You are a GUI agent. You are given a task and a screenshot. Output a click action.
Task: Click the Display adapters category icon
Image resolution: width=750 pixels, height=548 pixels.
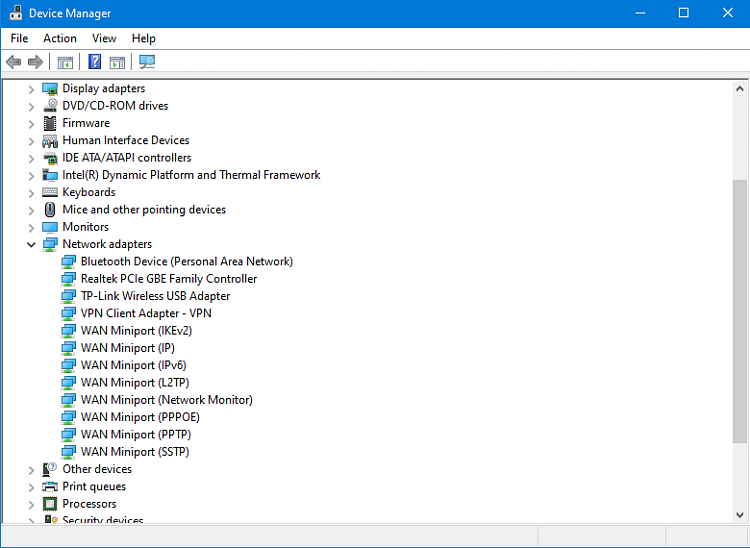(x=50, y=89)
